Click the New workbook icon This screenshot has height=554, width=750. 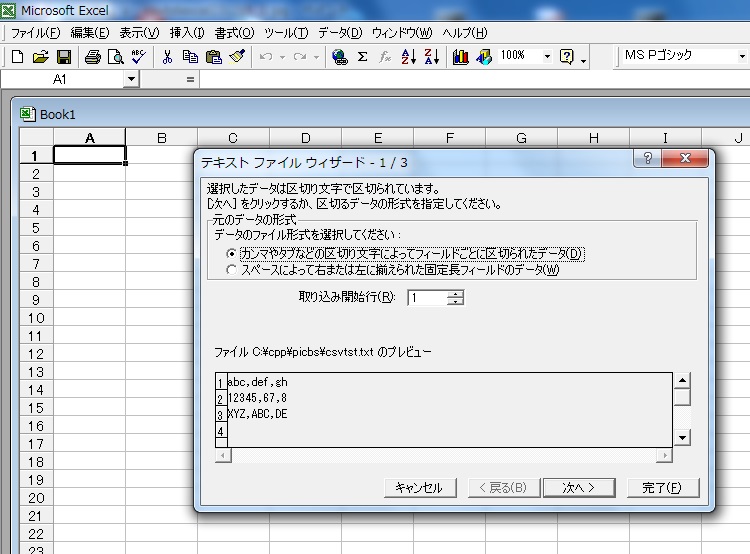pos(17,57)
